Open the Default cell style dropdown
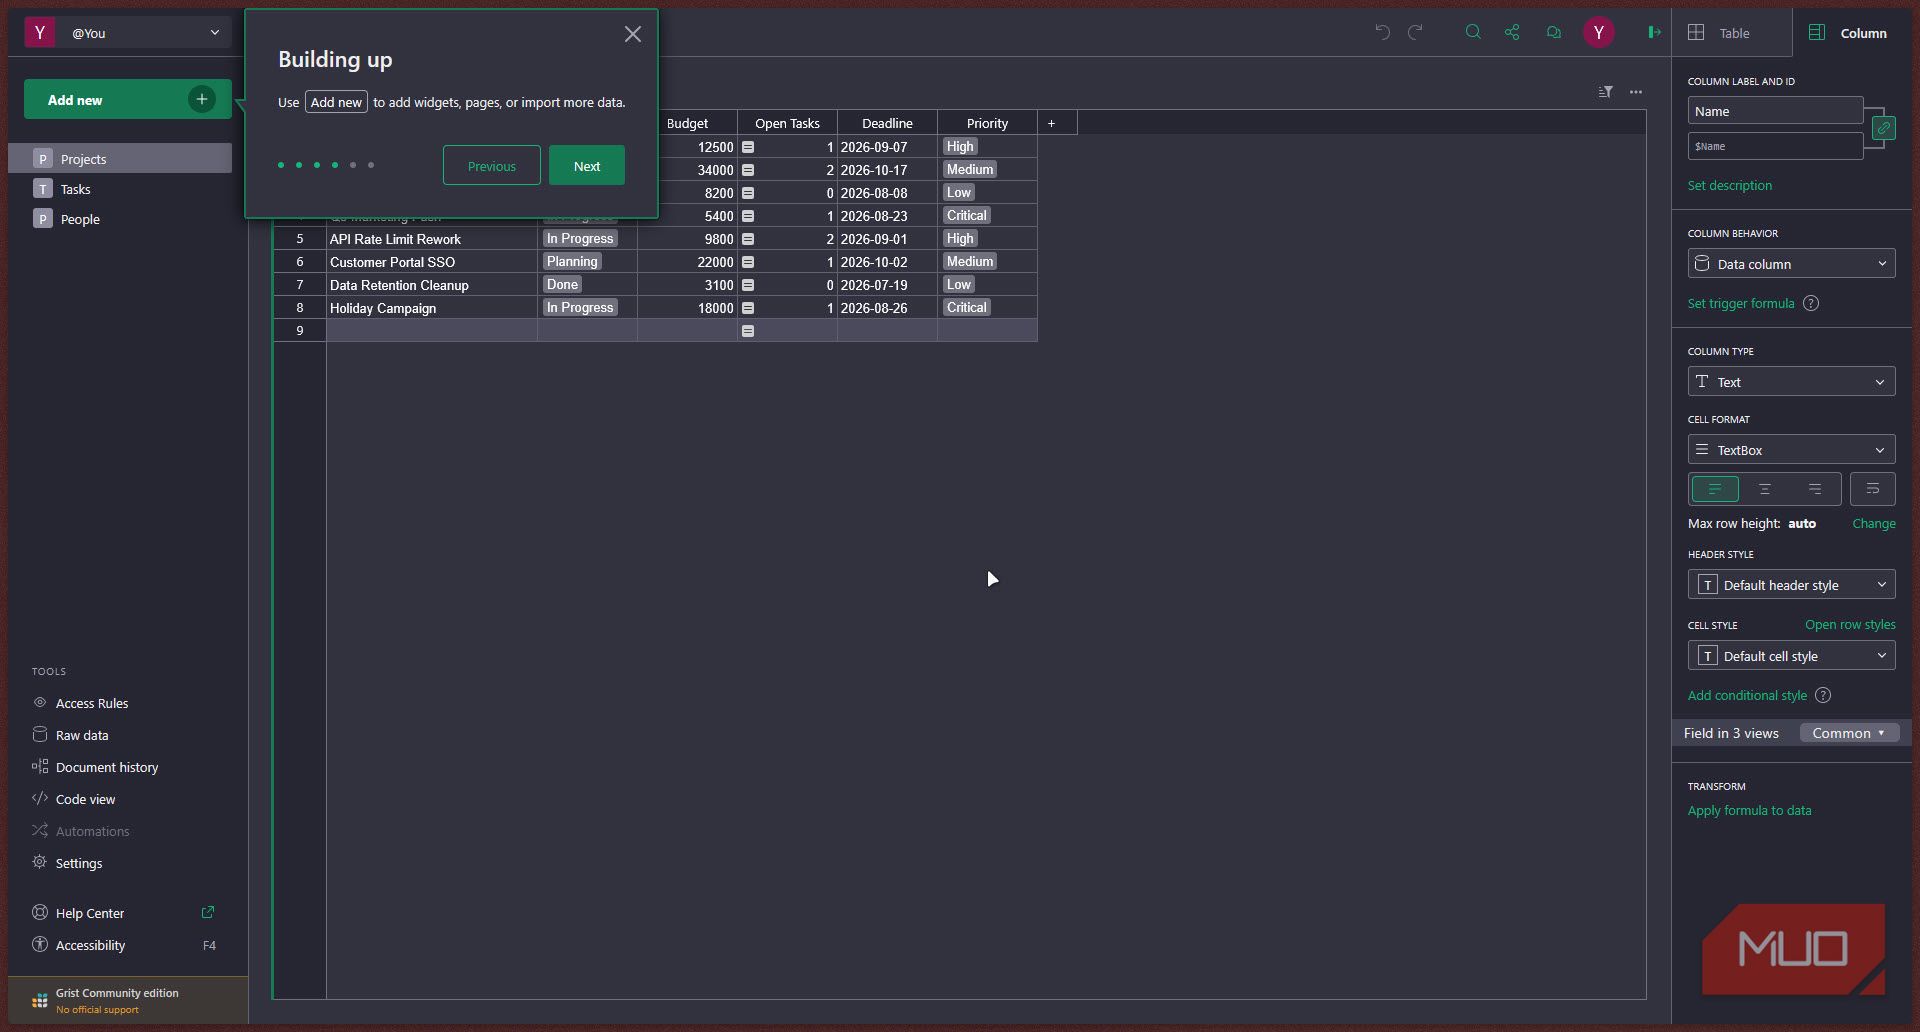 click(x=1791, y=656)
